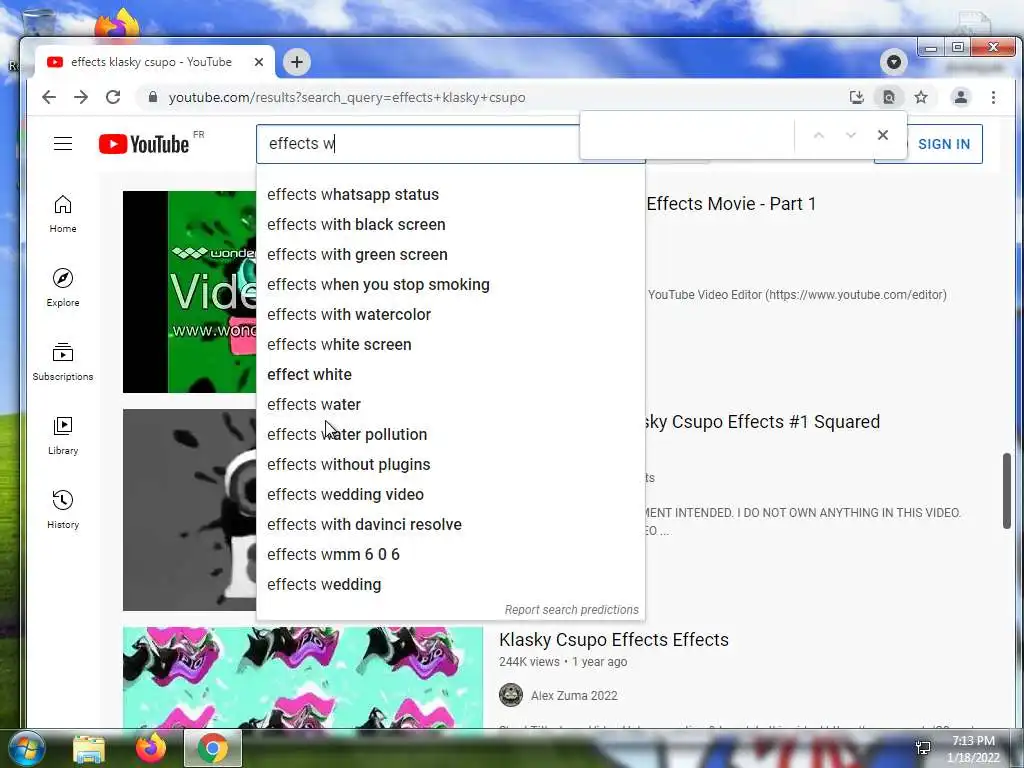The height and width of the screenshot is (768, 1024).
Task: Open Chrome three-dot menu
Action: [x=993, y=97]
